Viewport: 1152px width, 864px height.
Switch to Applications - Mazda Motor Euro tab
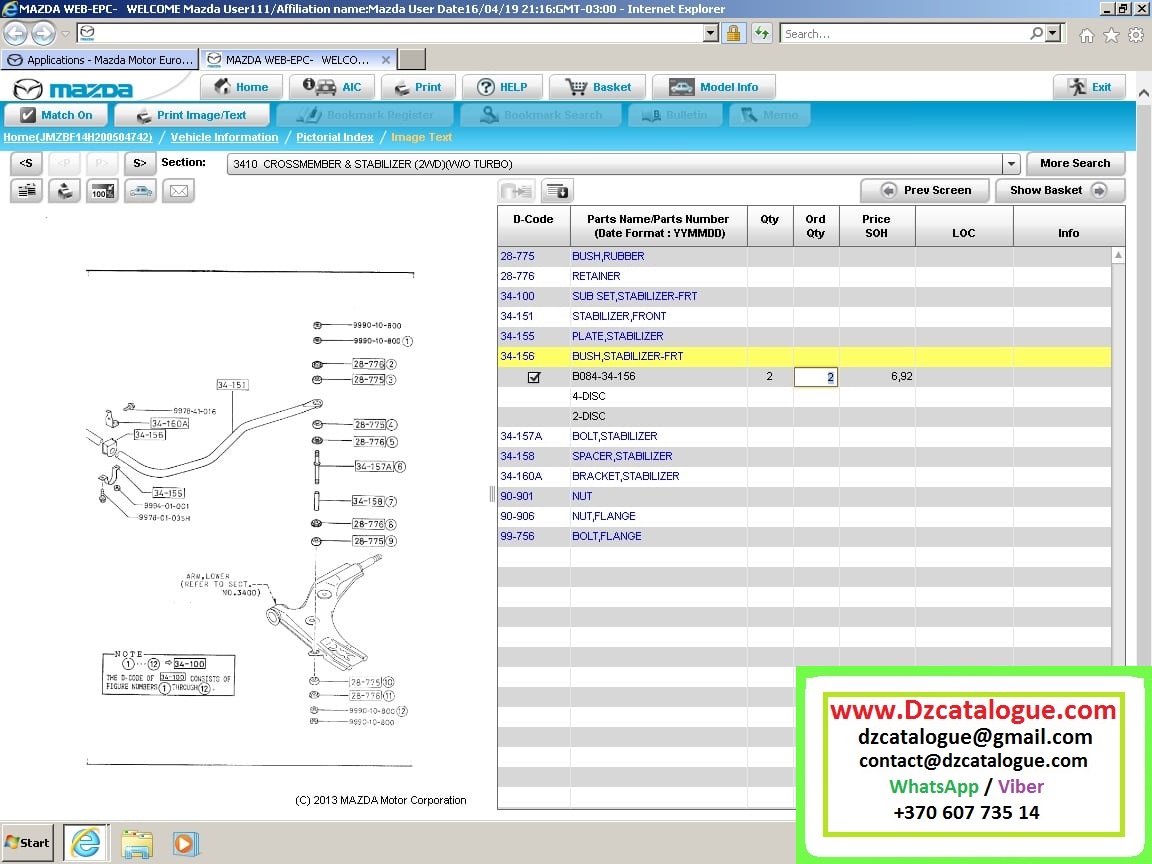tap(100, 60)
